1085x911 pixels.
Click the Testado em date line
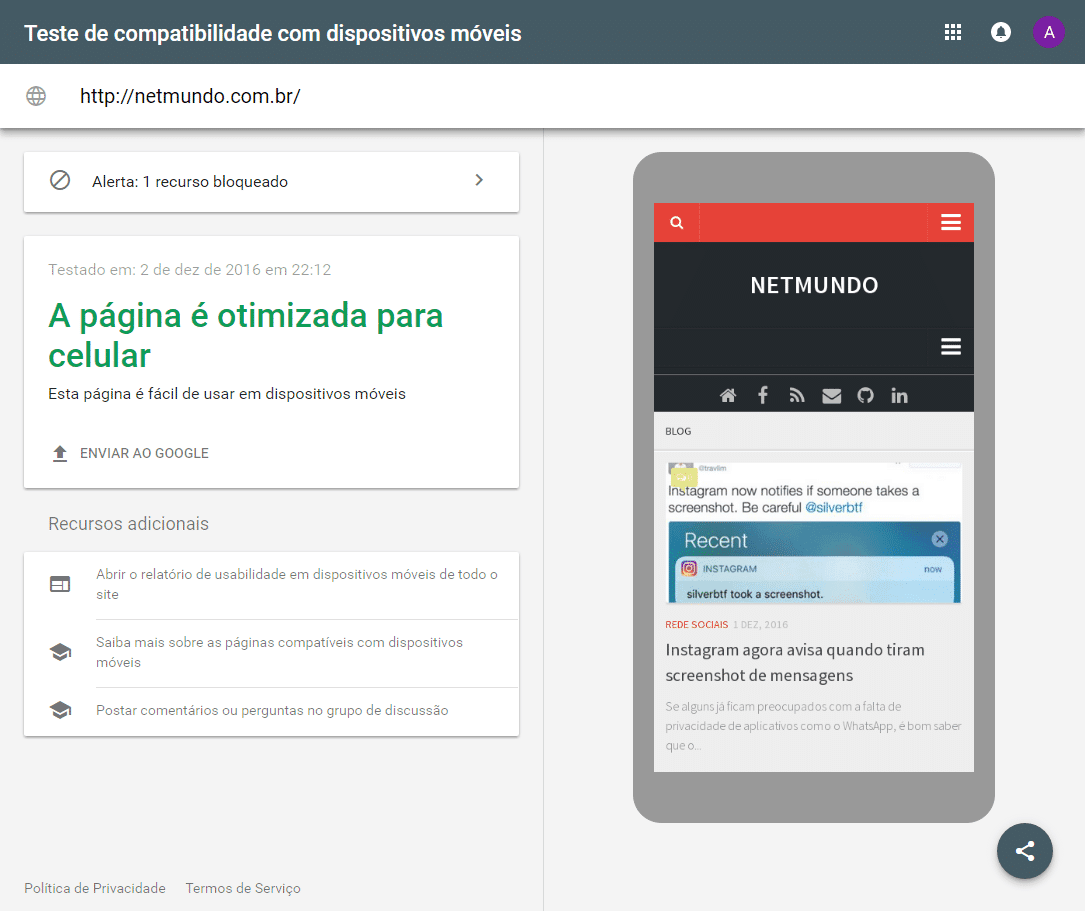[190, 270]
